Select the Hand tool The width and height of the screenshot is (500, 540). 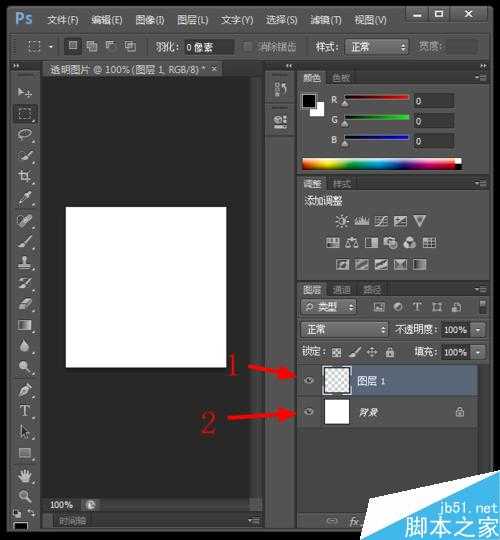pyautogui.click(x=24, y=476)
